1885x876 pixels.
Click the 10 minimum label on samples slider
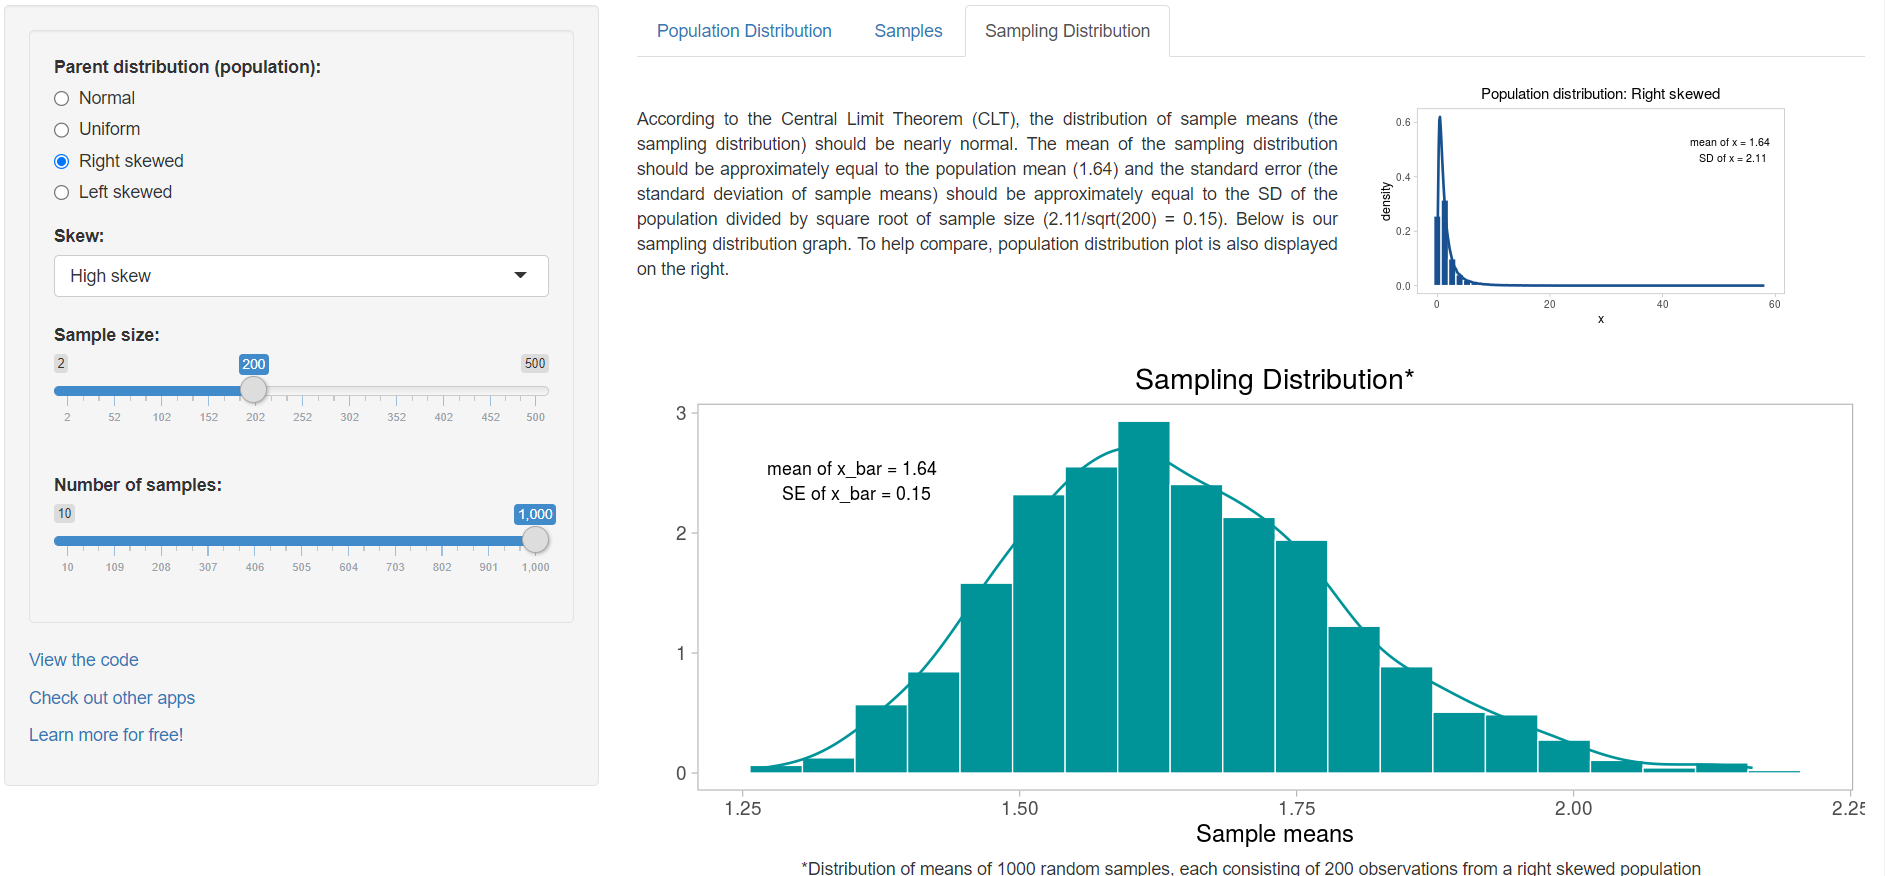click(x=65, y=514)
